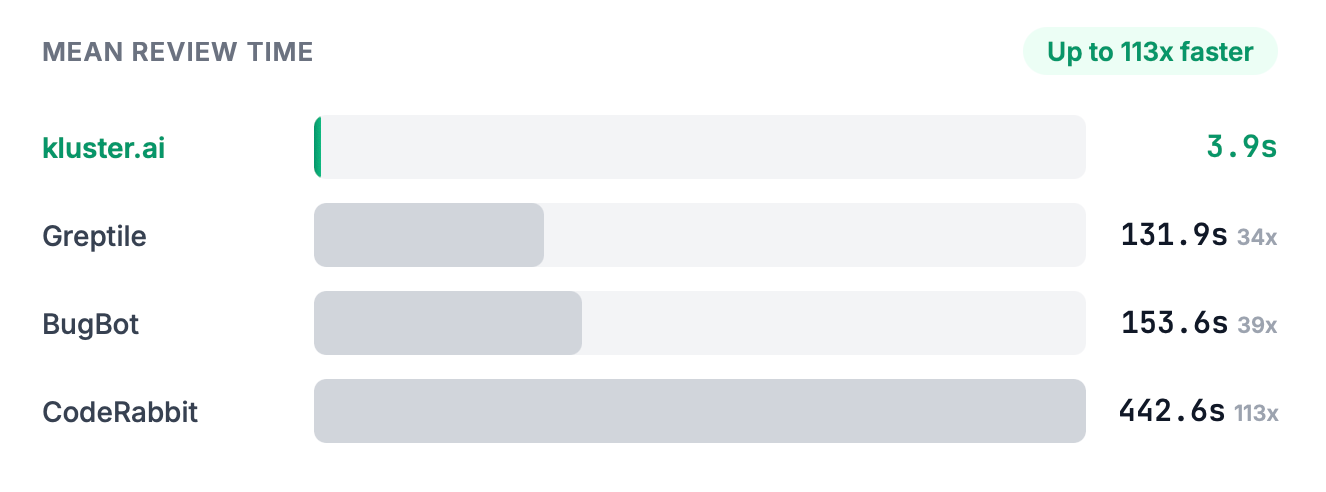
Task: Click the 113x multiplier next to CodeRabbit
Action: pyautogui.click(x=1256, y=414)
